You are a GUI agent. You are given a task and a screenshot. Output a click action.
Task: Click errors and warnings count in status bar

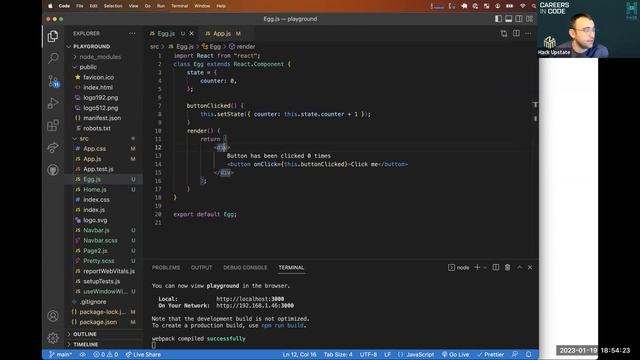pos(105,354)
